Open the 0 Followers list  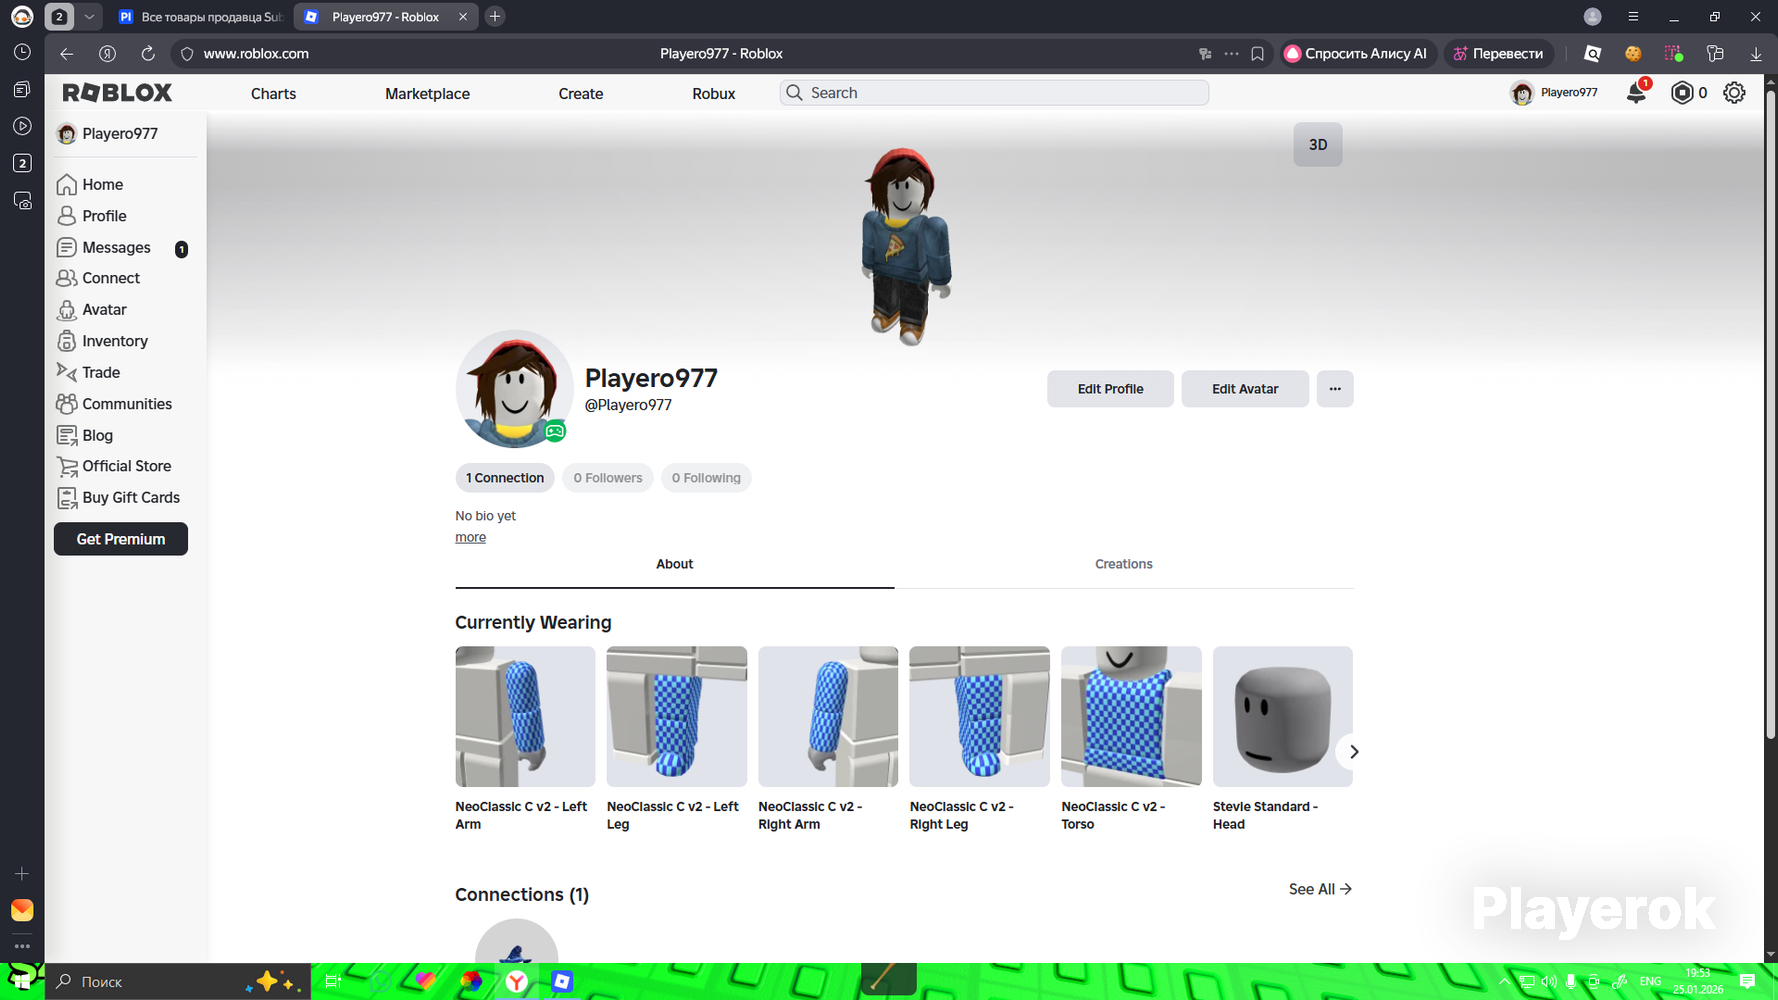click(608, 478)
